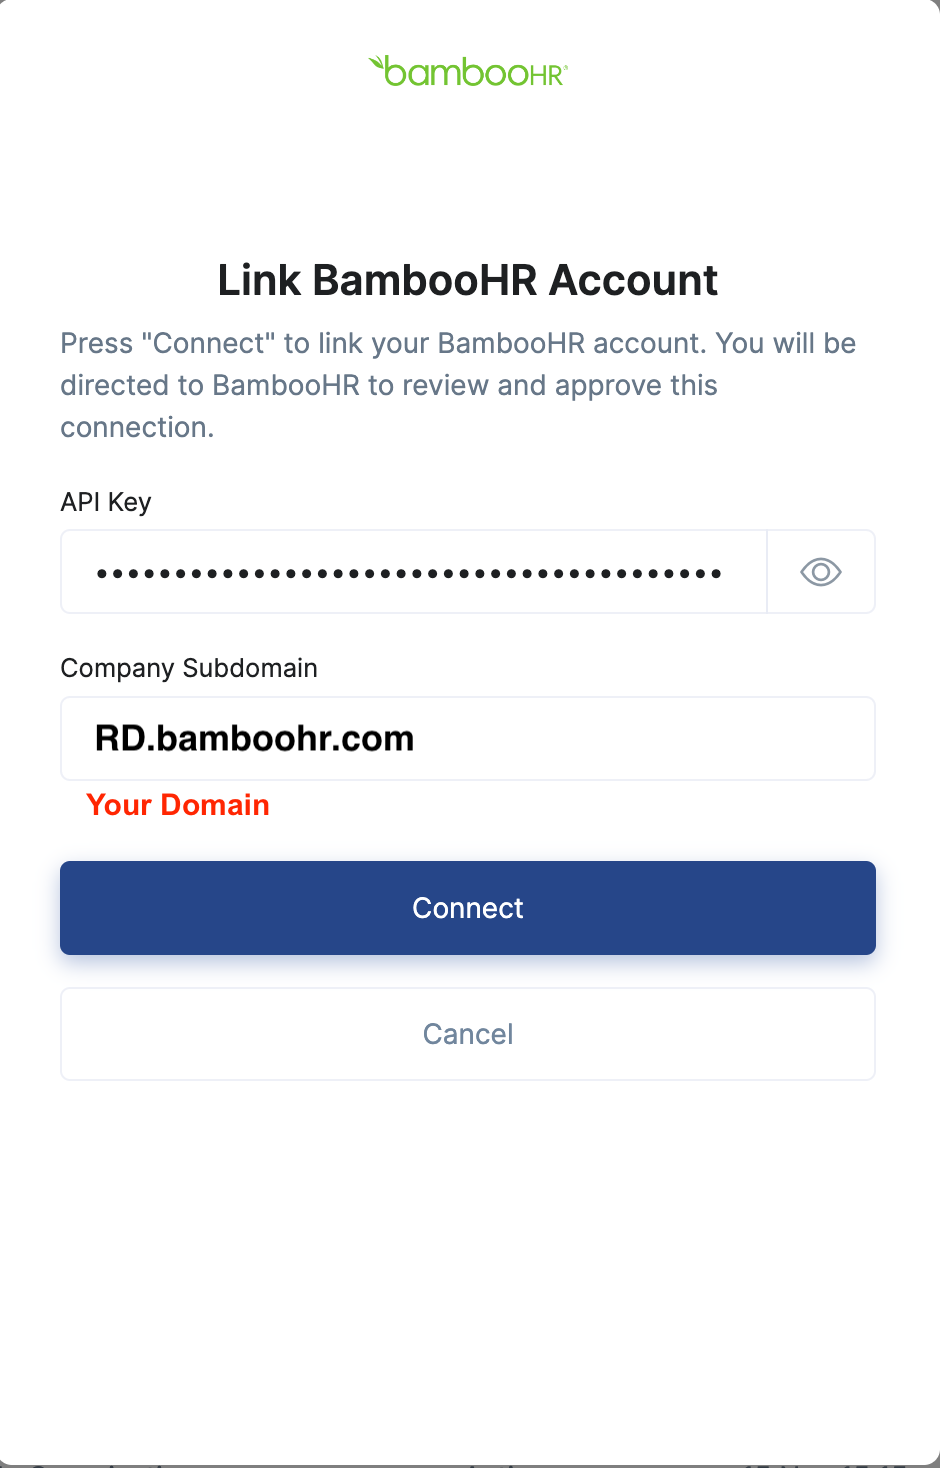Reveal the API key with eye icon
Screen dimensions: 940x1468
point(821,572)
